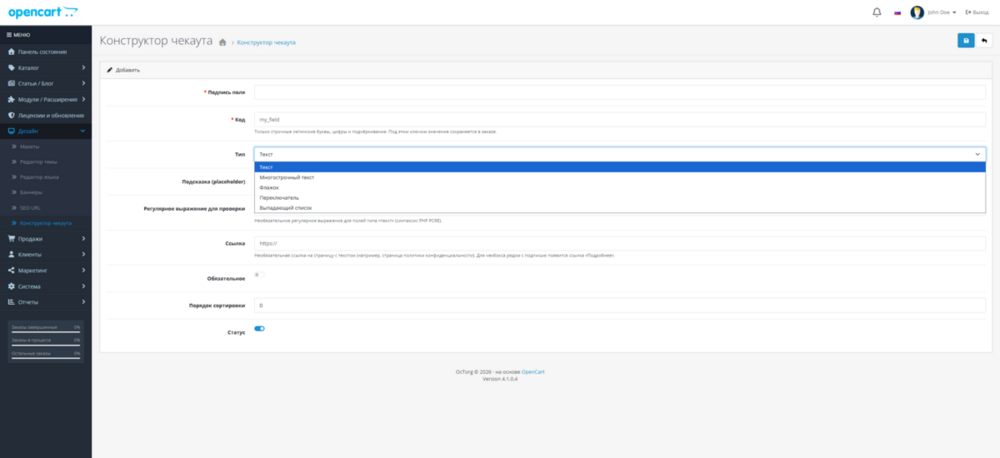
Task: Click Заказы завершенные progress bar
Action: (x=46, y=332)
